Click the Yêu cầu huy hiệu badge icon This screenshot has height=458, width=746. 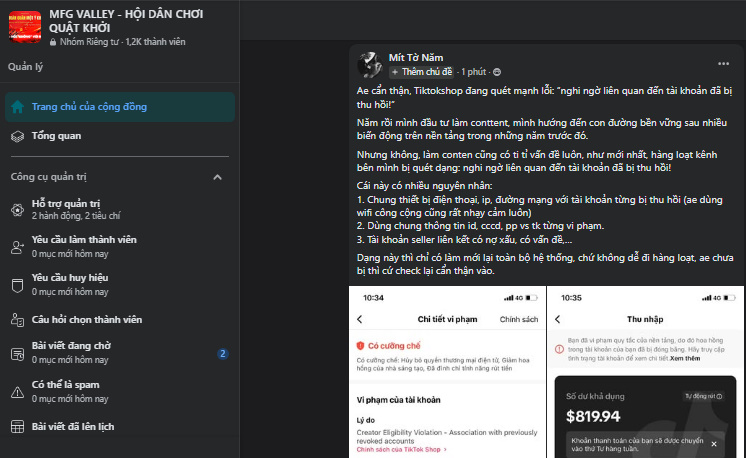[x=17, y=283]
